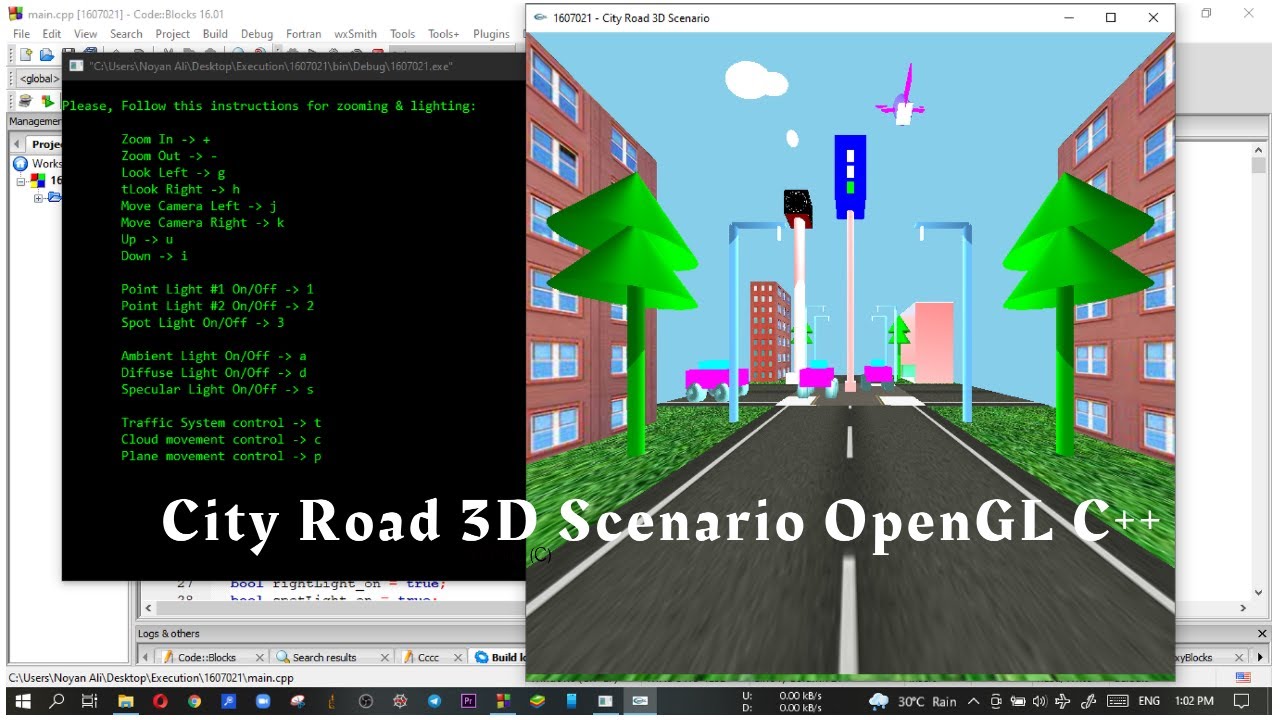Image resolution: width=1280 pixels, height=720 pixels.
Task: Open the Tools+ menu
Action: tap(443, 34)
